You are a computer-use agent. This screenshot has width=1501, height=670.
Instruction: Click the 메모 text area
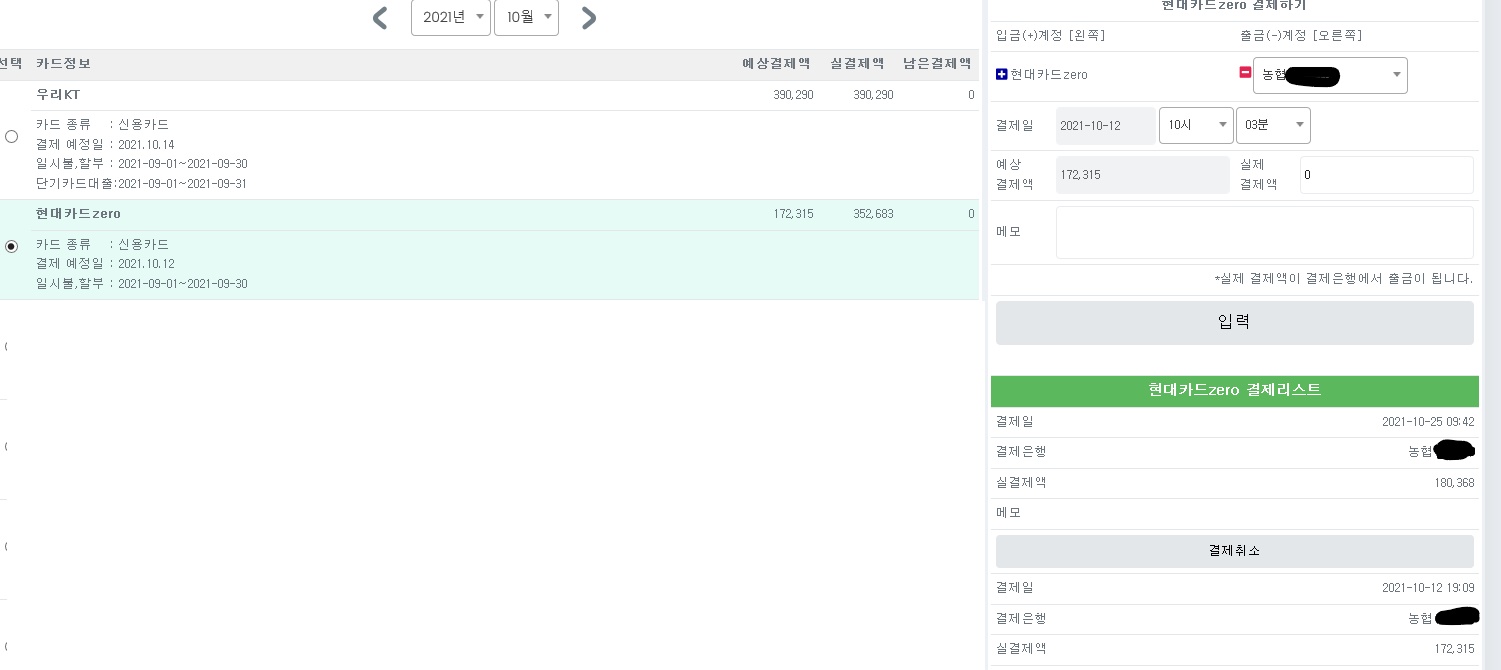click(1264, 232)
